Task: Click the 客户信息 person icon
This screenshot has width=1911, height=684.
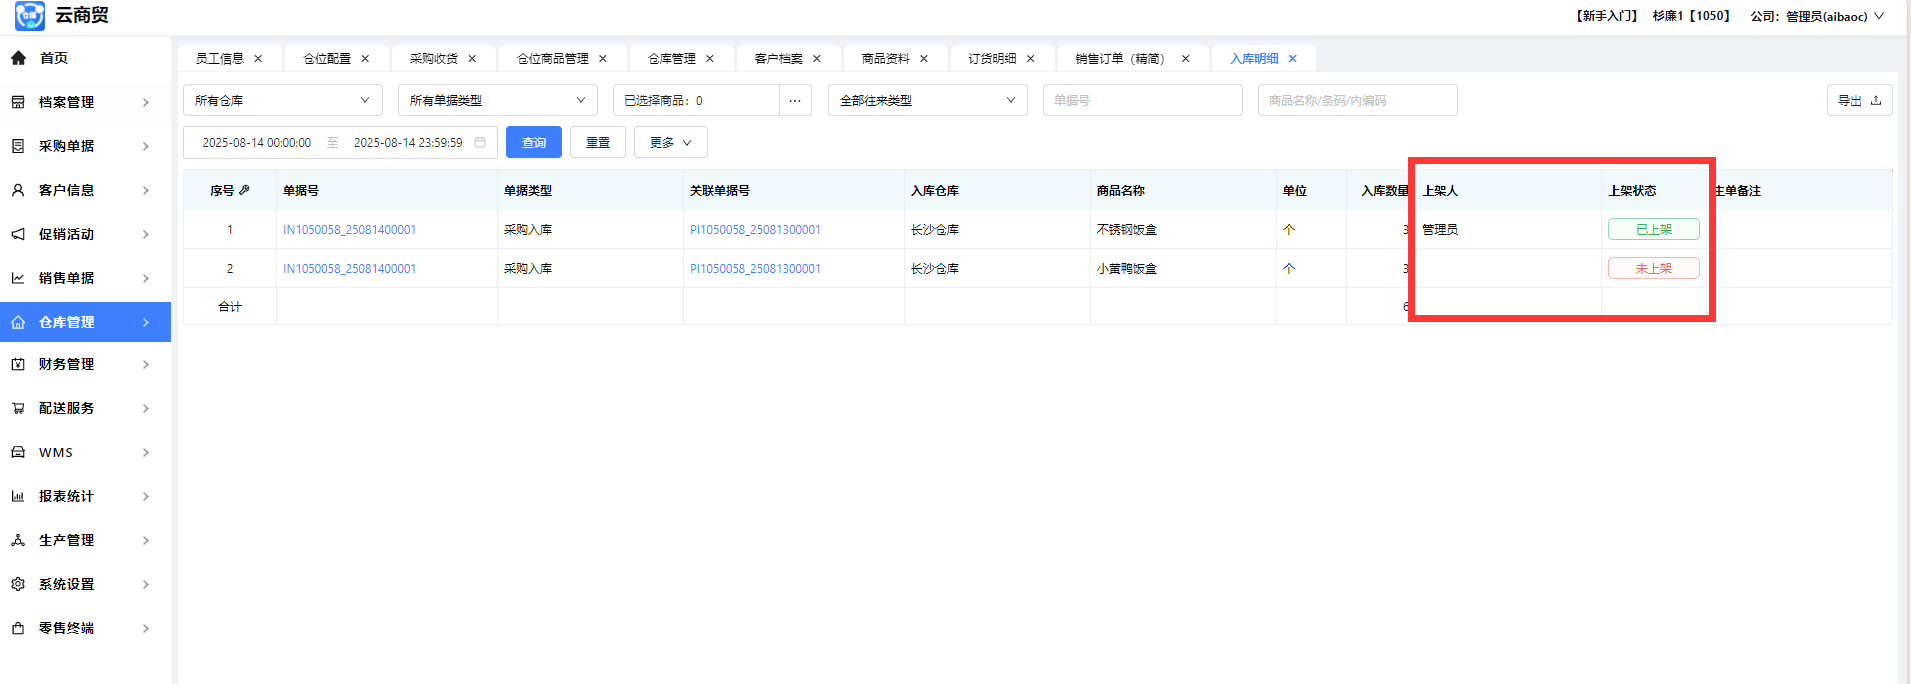Action: (18, 190)
